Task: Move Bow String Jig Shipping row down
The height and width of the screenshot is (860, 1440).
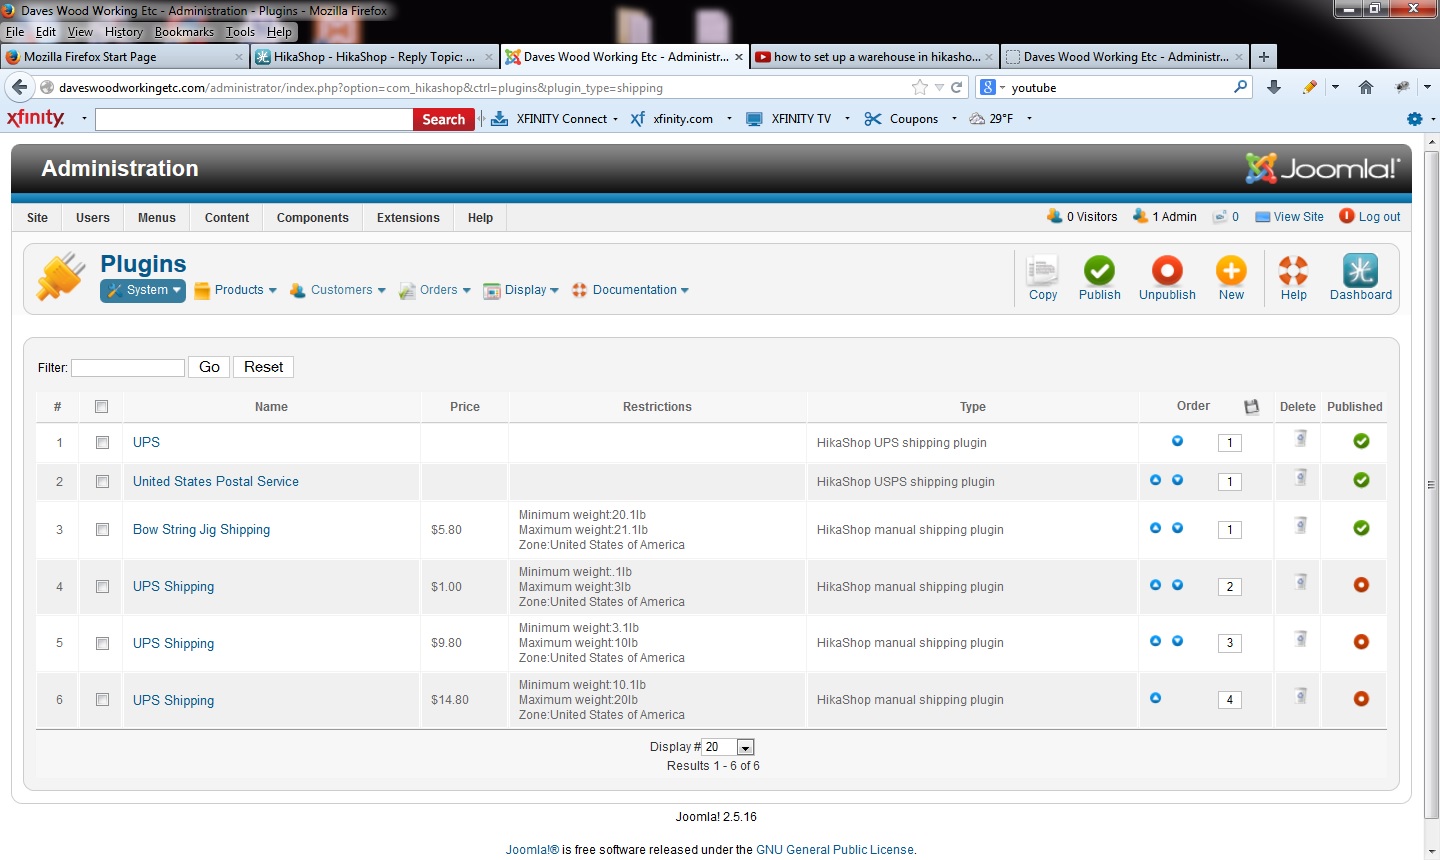Action: point(1177,528)
